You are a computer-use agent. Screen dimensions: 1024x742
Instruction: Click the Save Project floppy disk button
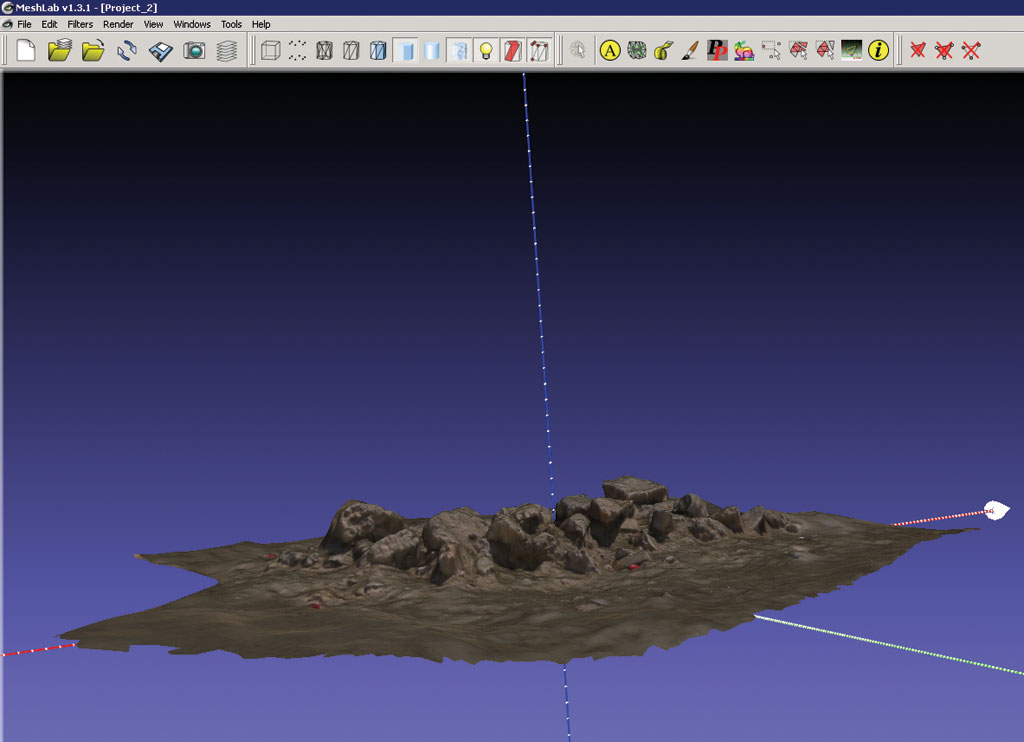(160, 50)
